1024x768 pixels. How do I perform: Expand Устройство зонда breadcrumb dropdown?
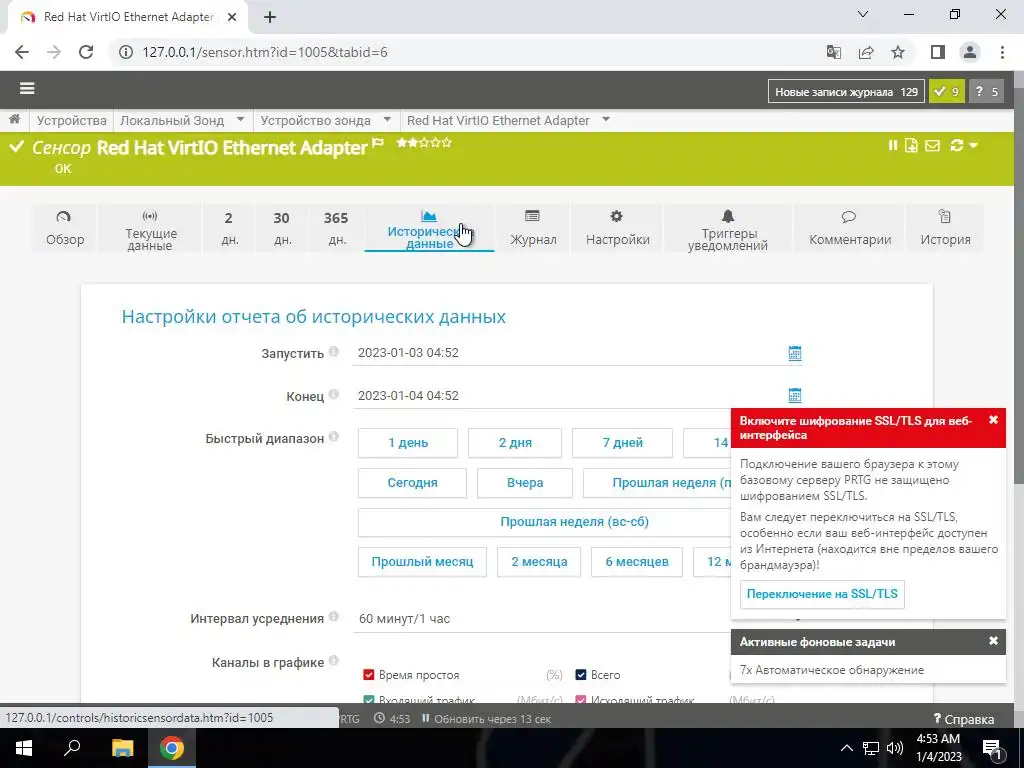tap(387, 120)
